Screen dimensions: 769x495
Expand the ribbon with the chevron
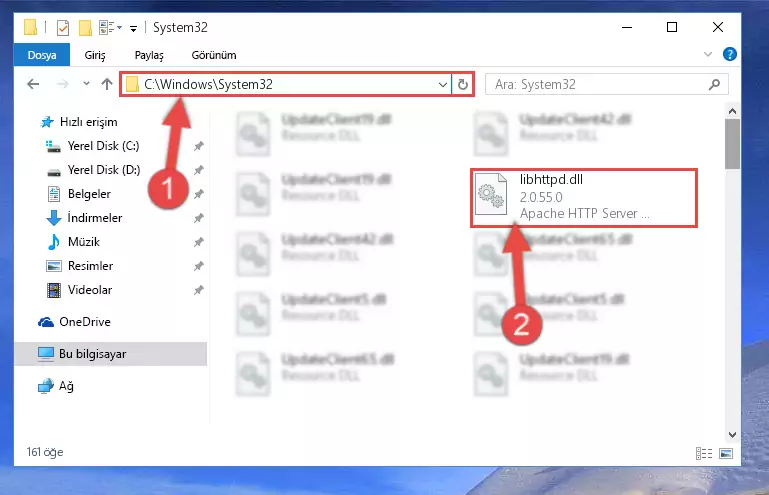click(x=708, y=54)
